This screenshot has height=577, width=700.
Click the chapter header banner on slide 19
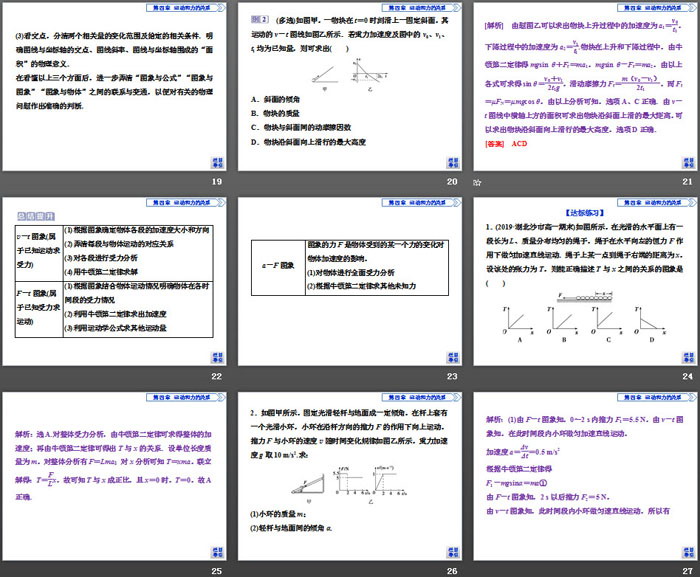click(x=186, y=8)
